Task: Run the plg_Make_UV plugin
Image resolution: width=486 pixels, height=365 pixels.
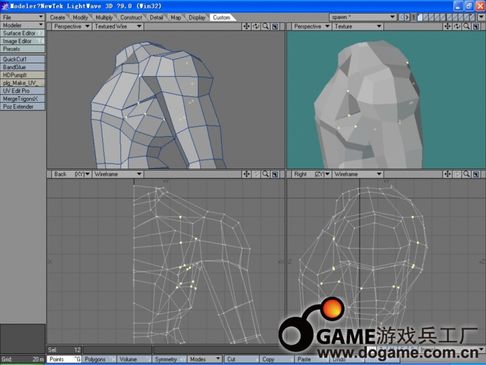Action: [22, 83]
